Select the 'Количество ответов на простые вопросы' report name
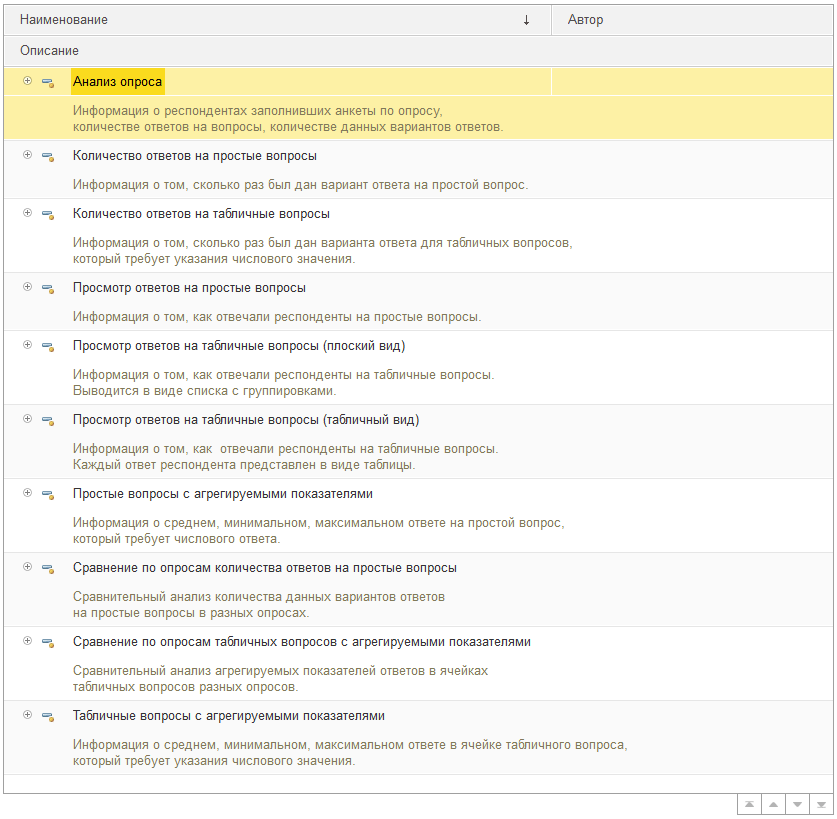 coord(195,156)
